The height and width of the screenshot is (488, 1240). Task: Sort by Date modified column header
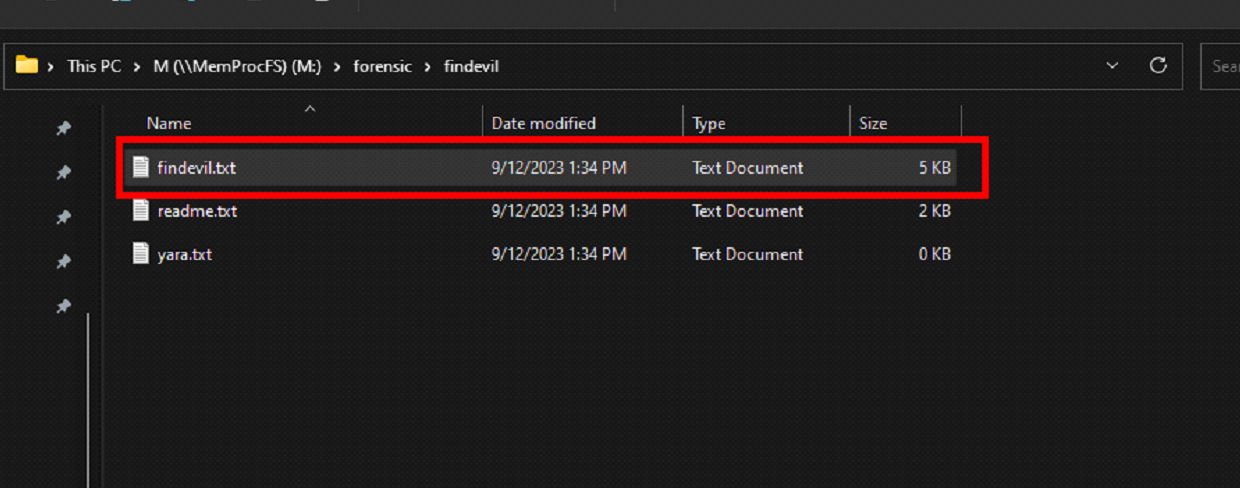click(x=543, y=124)
